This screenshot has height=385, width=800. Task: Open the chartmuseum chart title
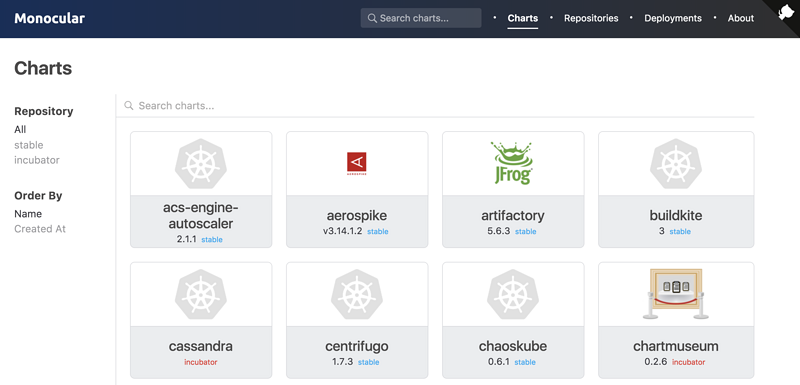[x=676, y=346]
